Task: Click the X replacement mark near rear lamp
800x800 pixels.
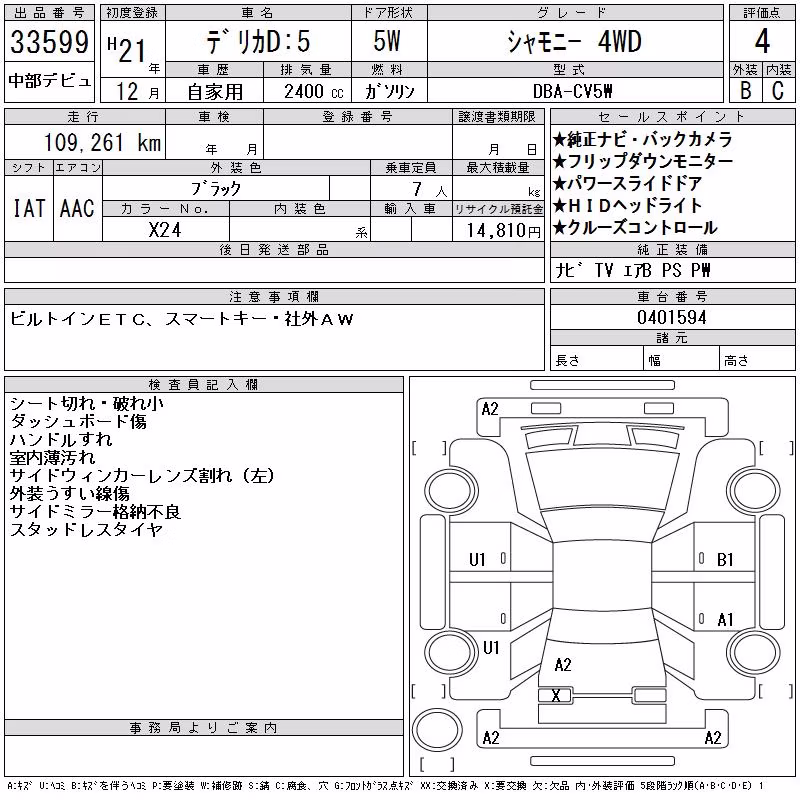Action: [x=556, y=695]
